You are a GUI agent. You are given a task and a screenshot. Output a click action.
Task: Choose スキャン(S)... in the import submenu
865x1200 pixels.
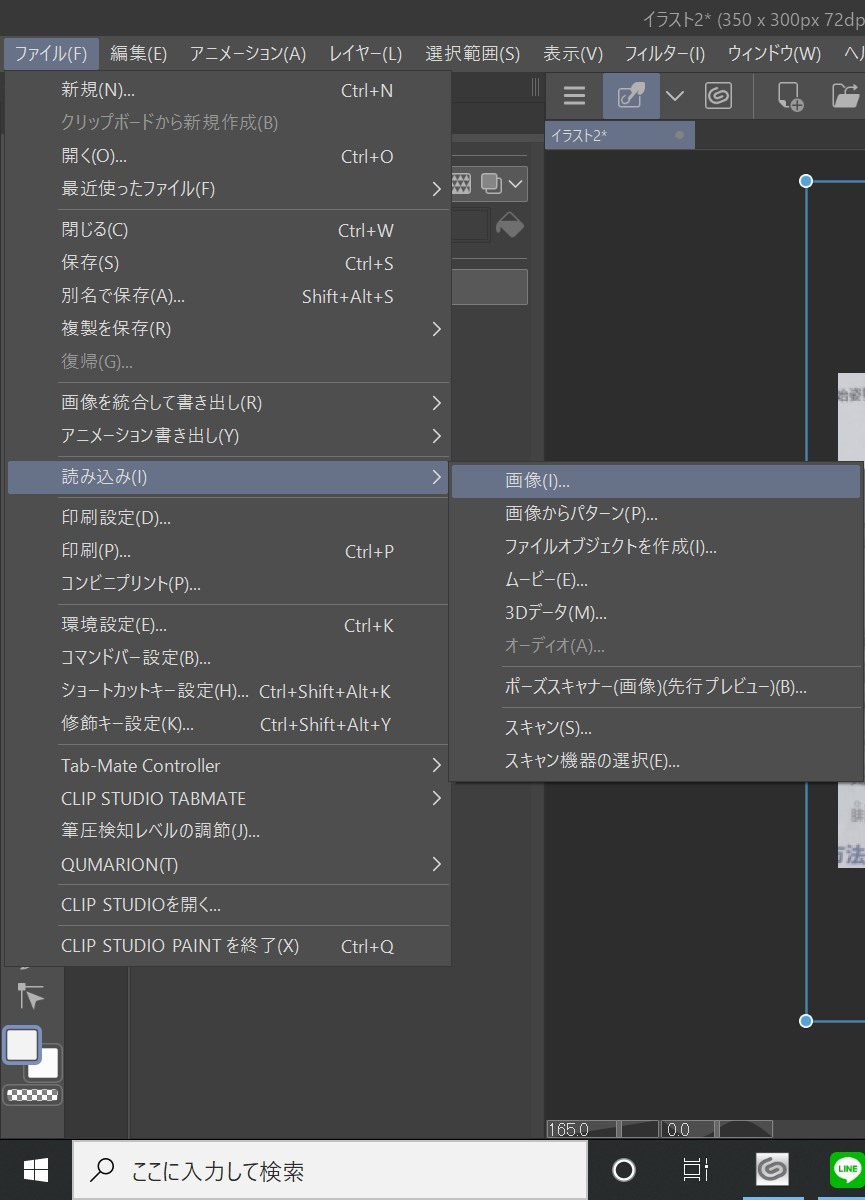(656, 728)
